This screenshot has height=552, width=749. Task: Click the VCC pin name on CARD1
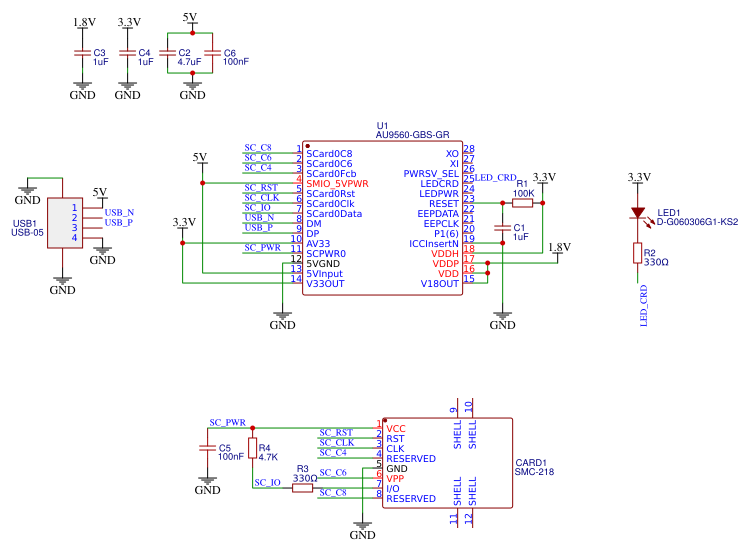[x=396, y=429]
